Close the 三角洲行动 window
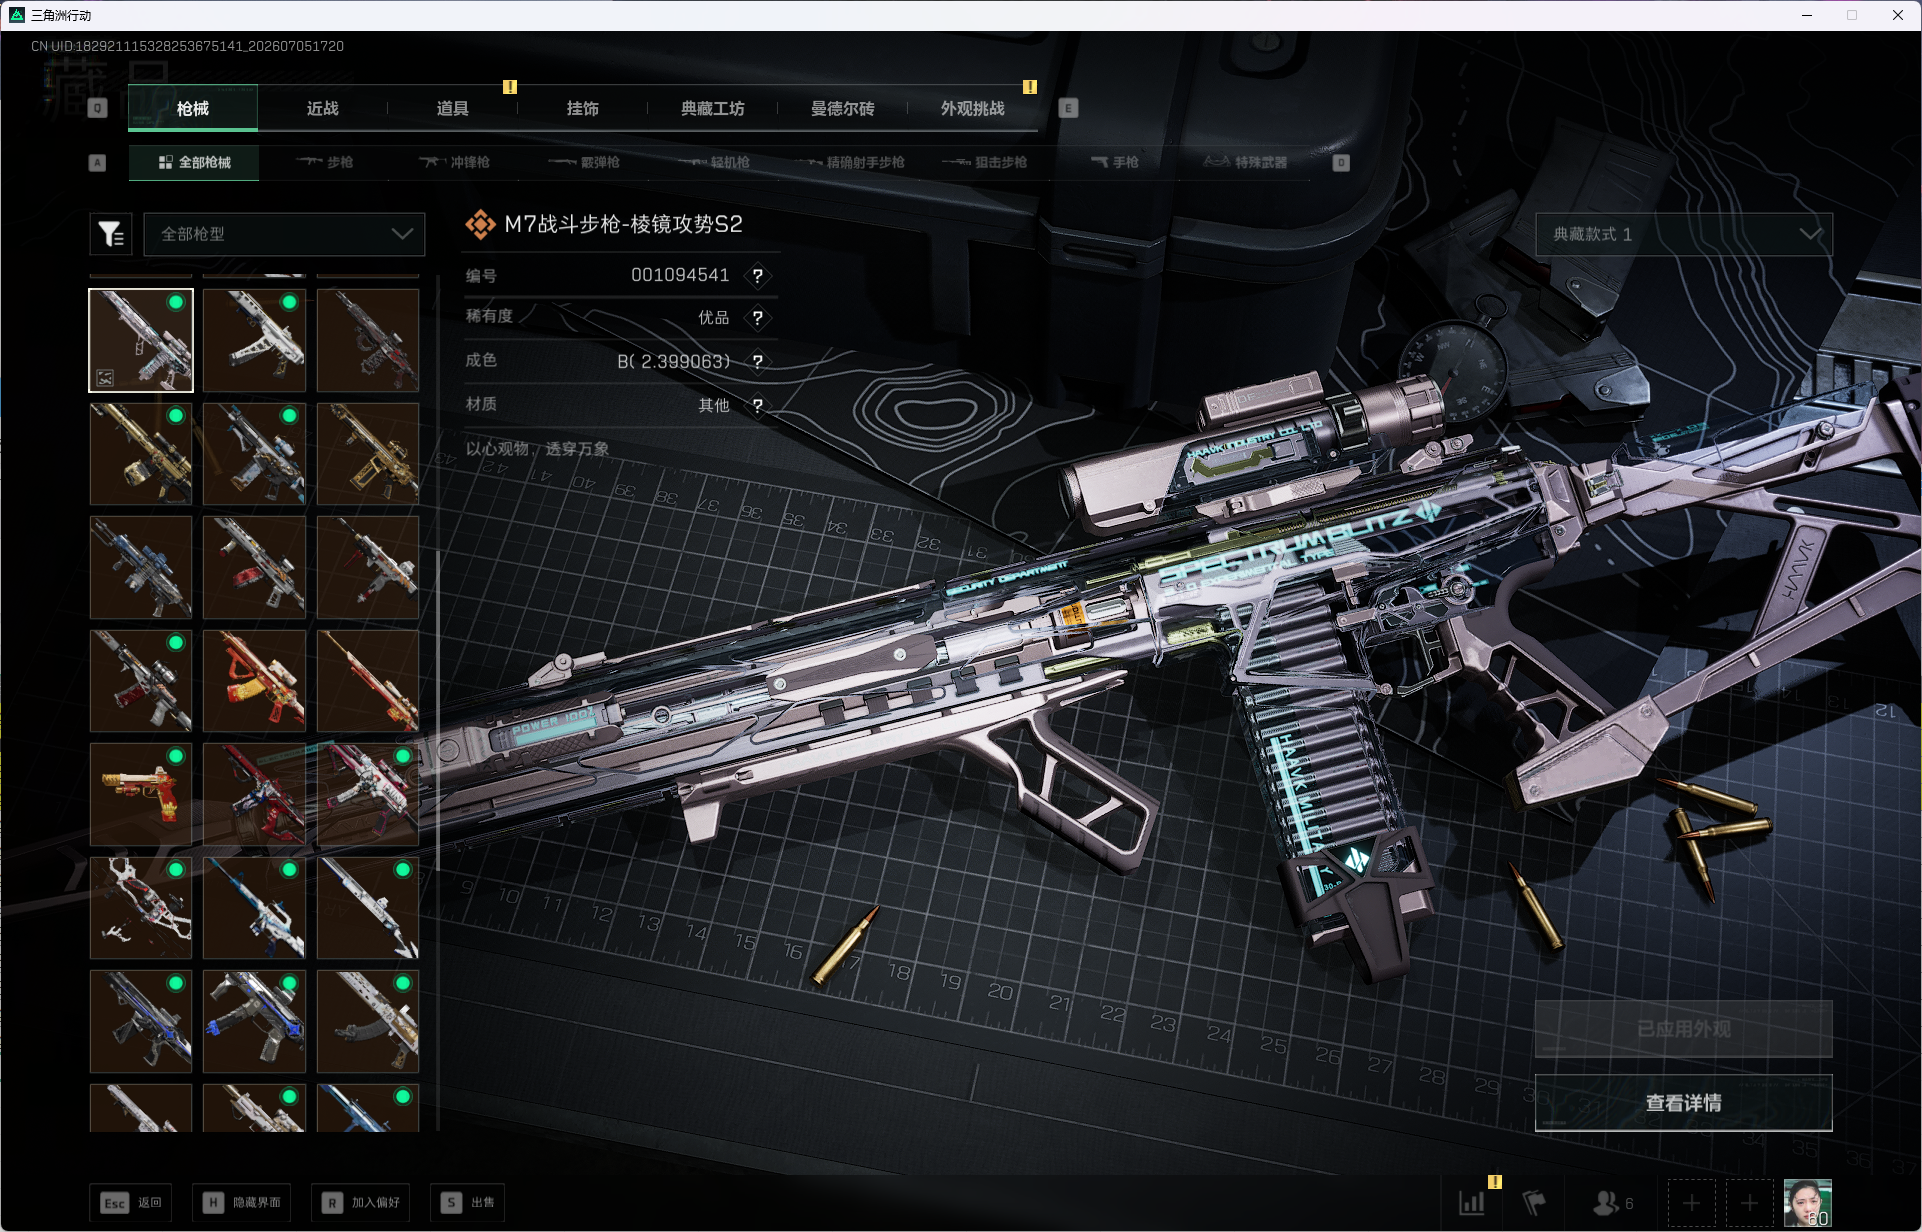 pos(1898,15)
